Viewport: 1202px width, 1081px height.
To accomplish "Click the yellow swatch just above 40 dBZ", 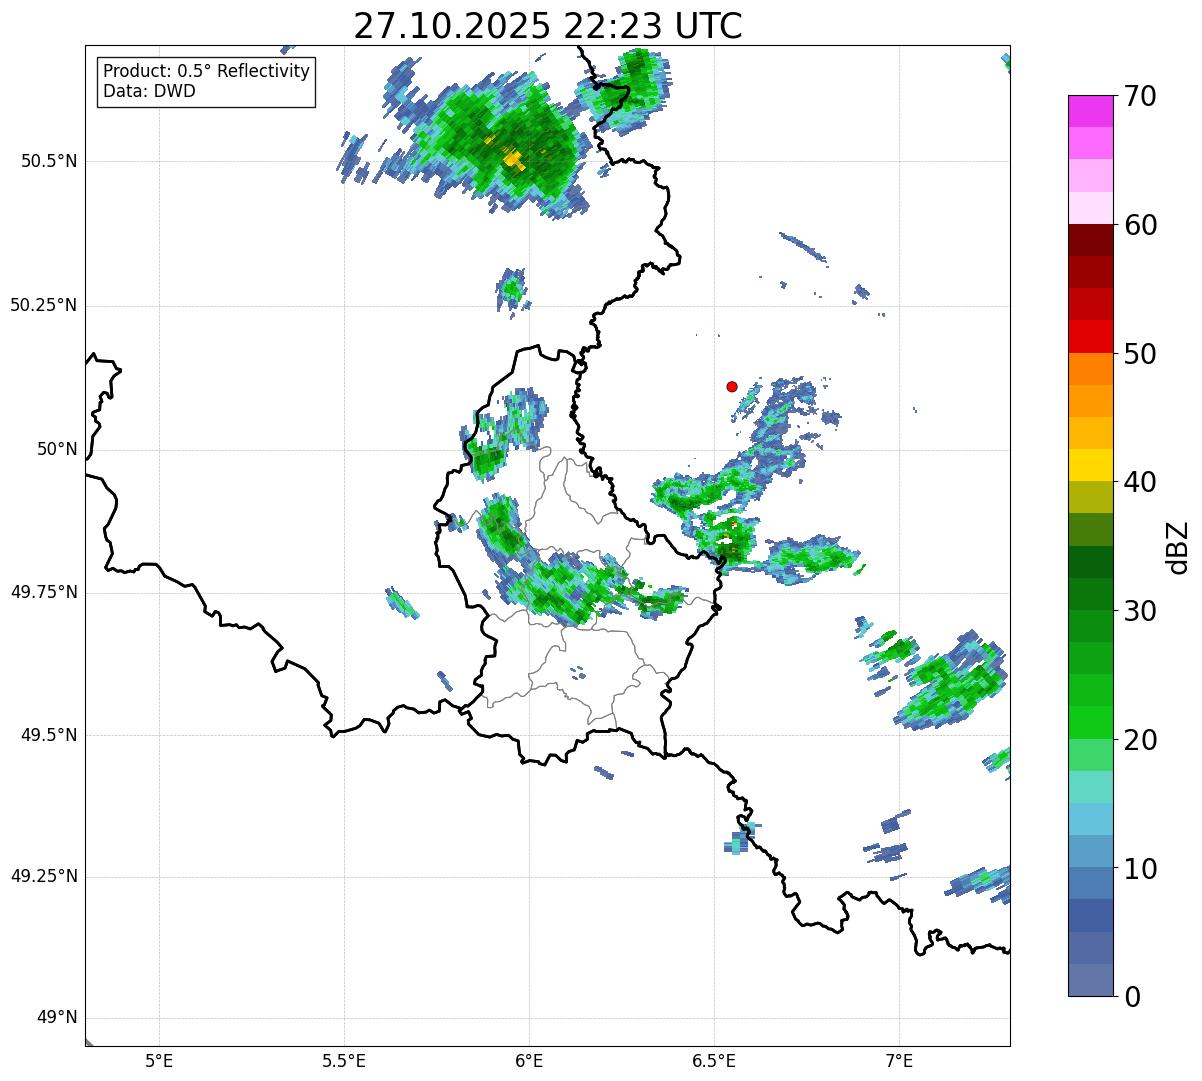I will click(1090, 465).
